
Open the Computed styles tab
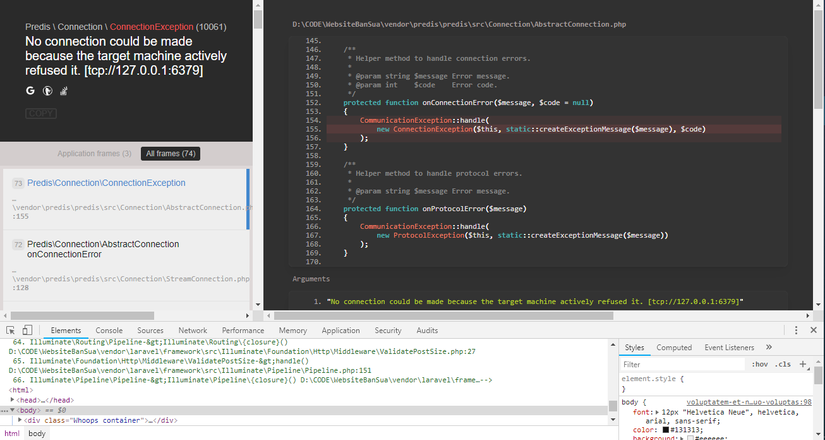pyautogui.click(x=673, y=347)
